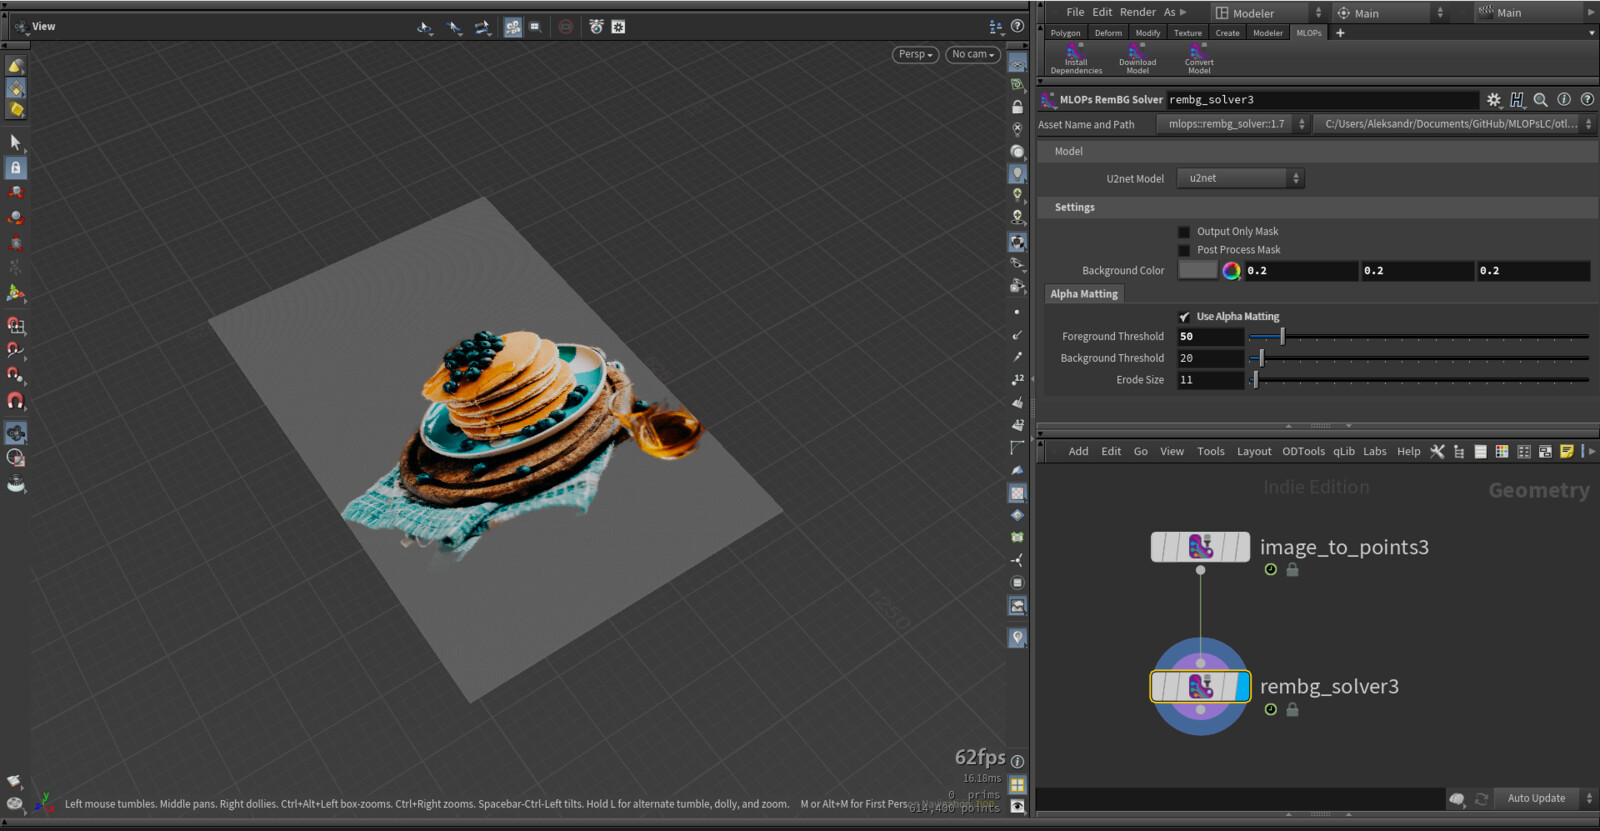Toggle the display flag on rembg_solver3 node
The width and height of the screenshot is (1600, 831).
[x=1243, y=687]
